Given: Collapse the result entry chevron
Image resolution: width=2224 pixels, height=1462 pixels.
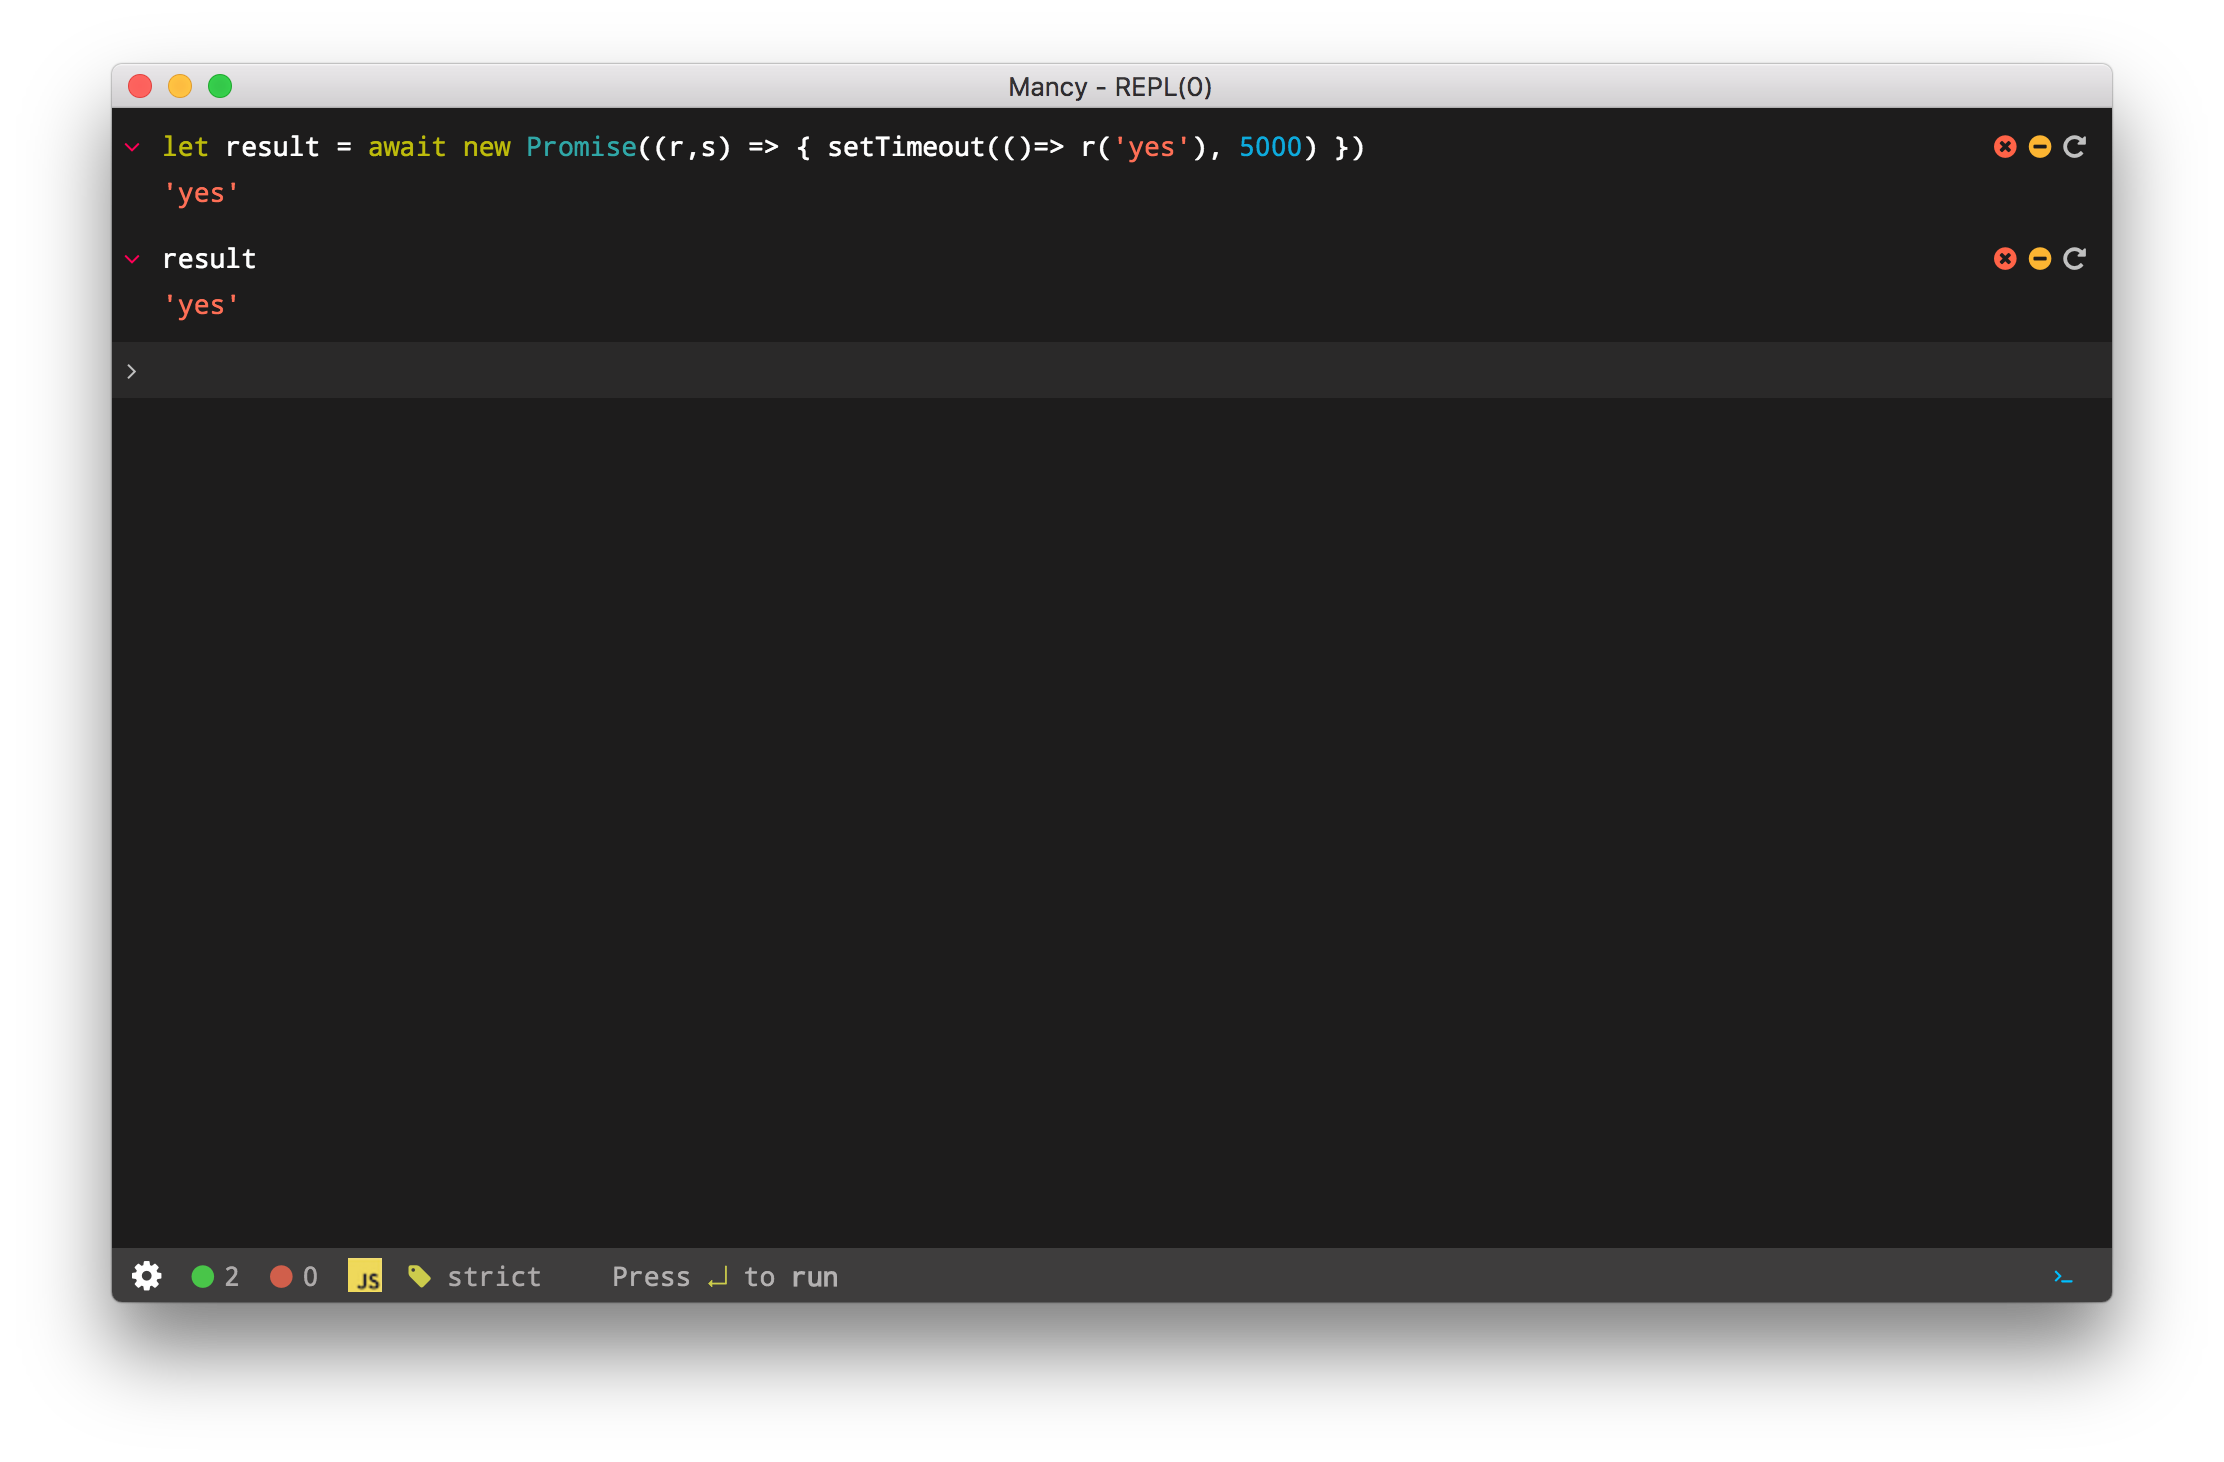Looking at the screenshot, I should (132, 260).
